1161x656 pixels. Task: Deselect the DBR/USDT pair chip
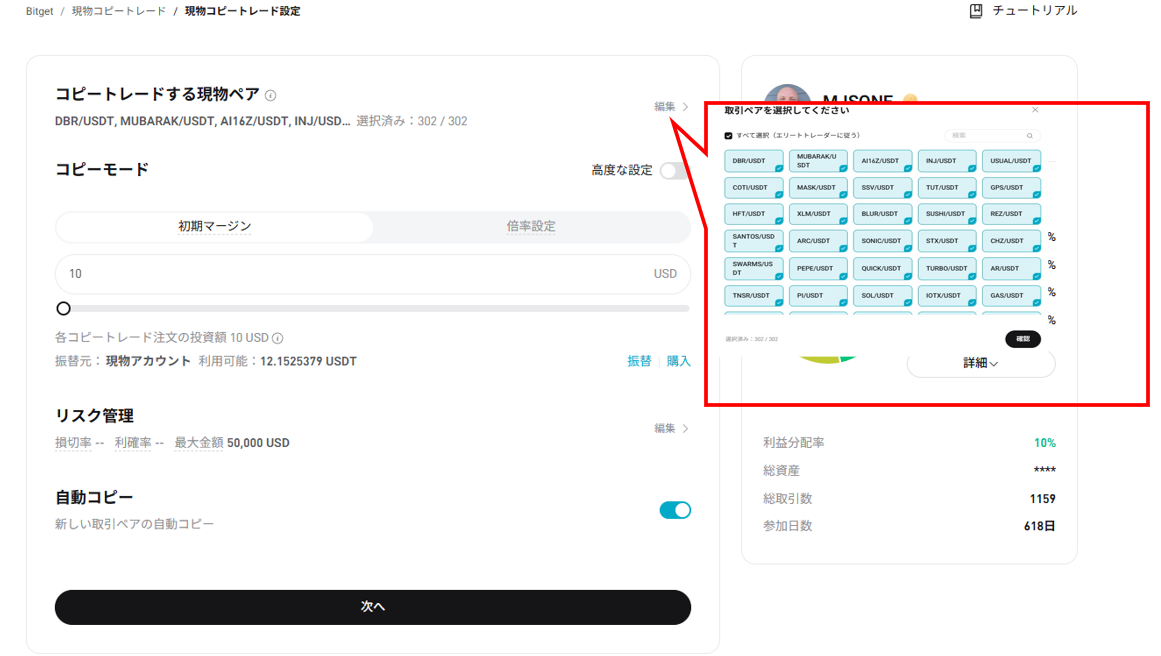pyautogui.click(x=754, y=161)
